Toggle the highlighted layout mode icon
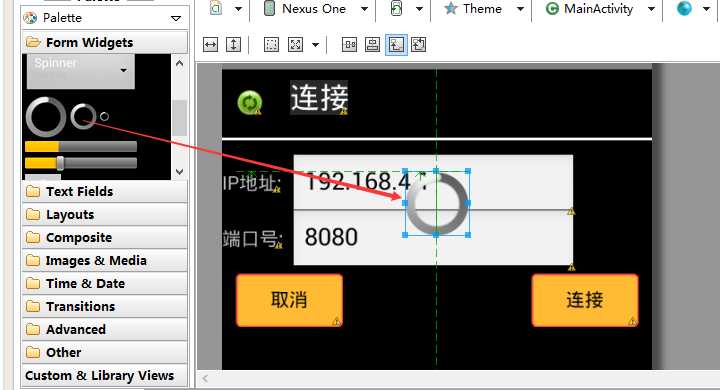The image size is (720, 390). pyautogui.click(x=396, y=45)
